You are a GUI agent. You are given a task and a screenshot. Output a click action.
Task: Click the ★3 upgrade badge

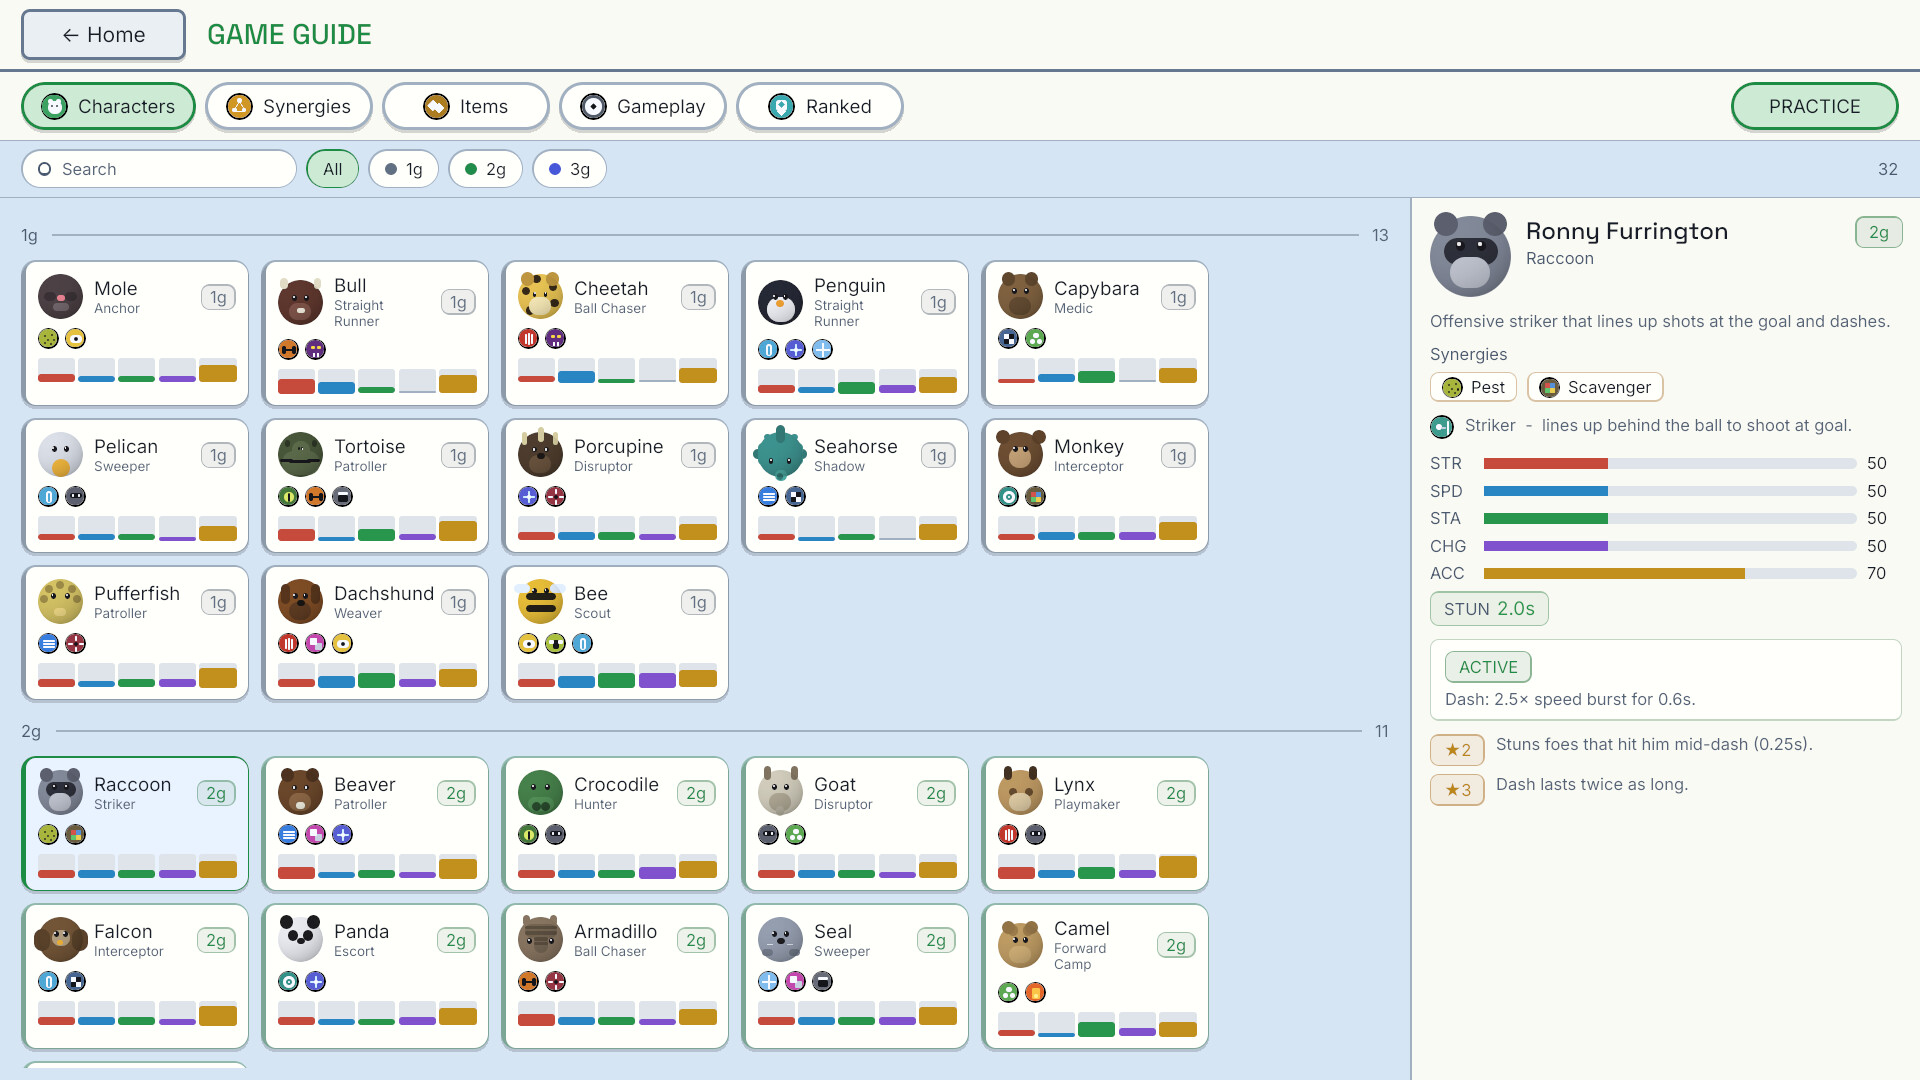coord(1457,790)
